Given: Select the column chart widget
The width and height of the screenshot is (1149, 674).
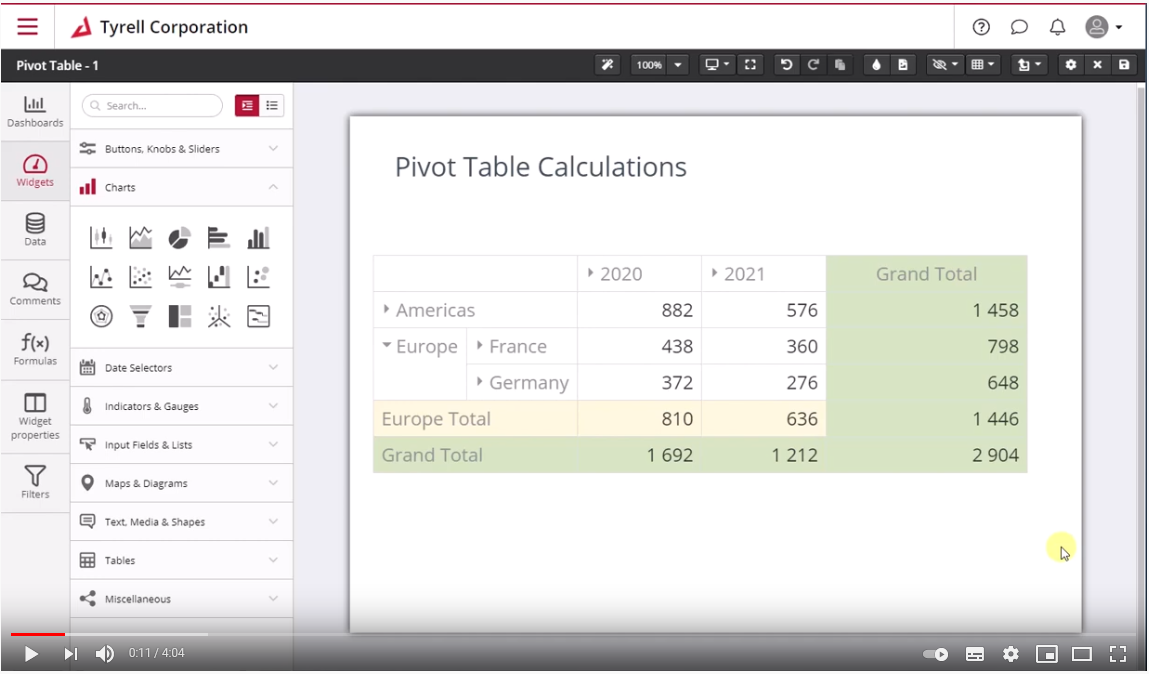Looking at the screenshot, I should [258, 237].
